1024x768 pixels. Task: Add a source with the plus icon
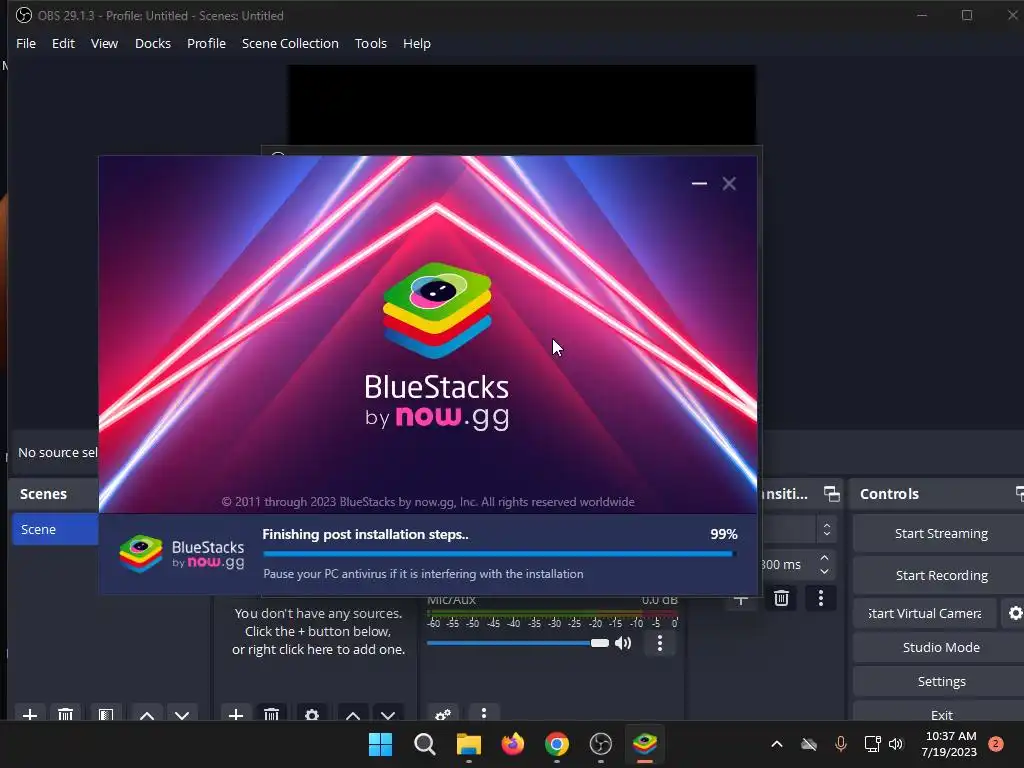point(236,715)
